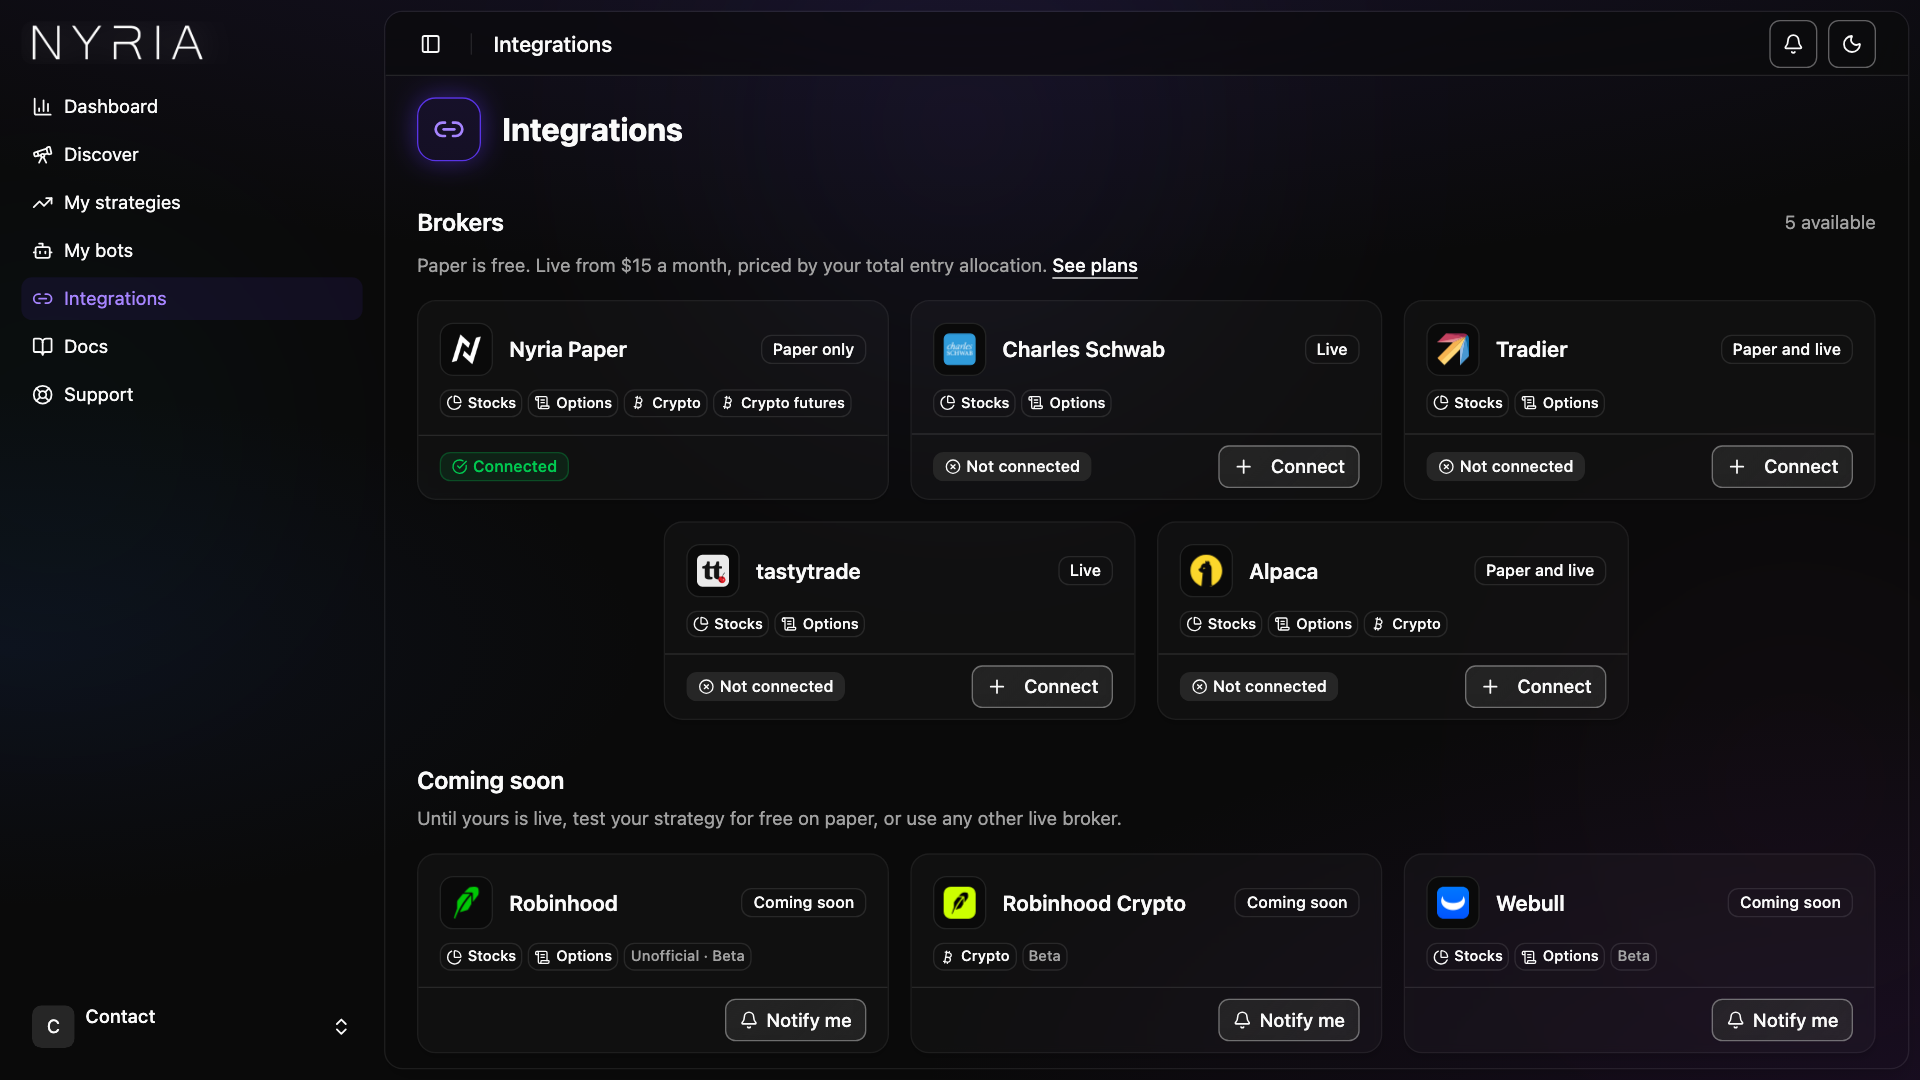Click Integrations title in the top bar
Viewport: 1920px width, 1080px height.
(x=552, y=44)
